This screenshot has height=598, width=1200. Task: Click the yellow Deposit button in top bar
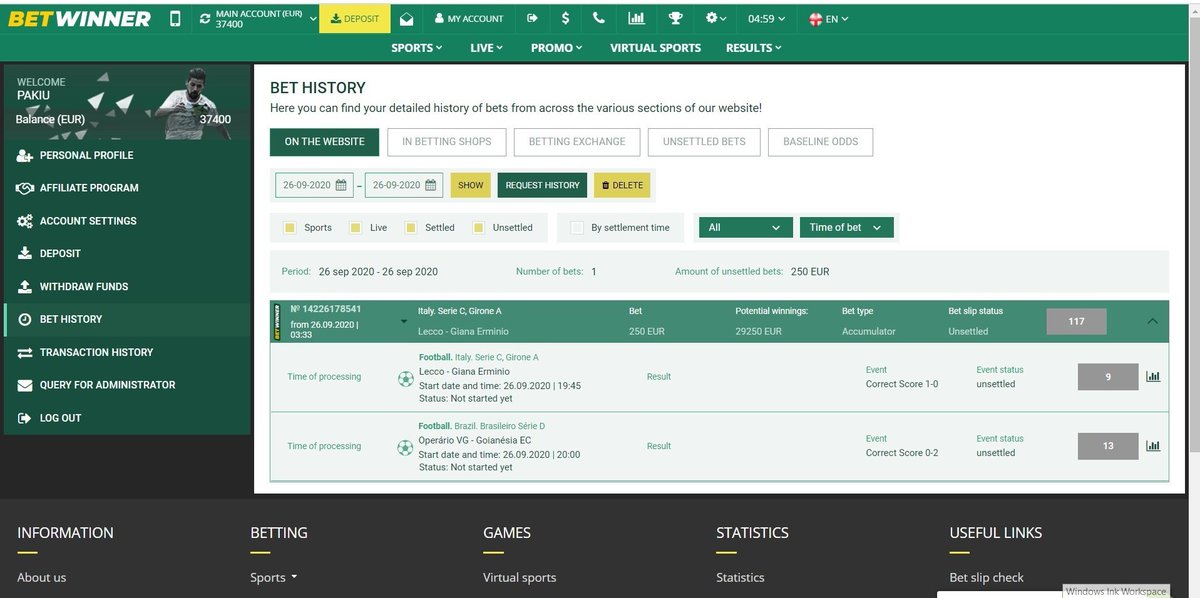(354, 18)
